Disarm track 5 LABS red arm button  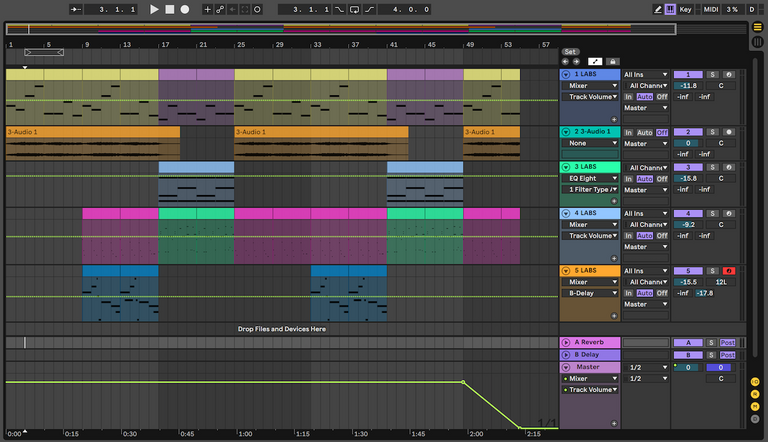coord(729,270)
